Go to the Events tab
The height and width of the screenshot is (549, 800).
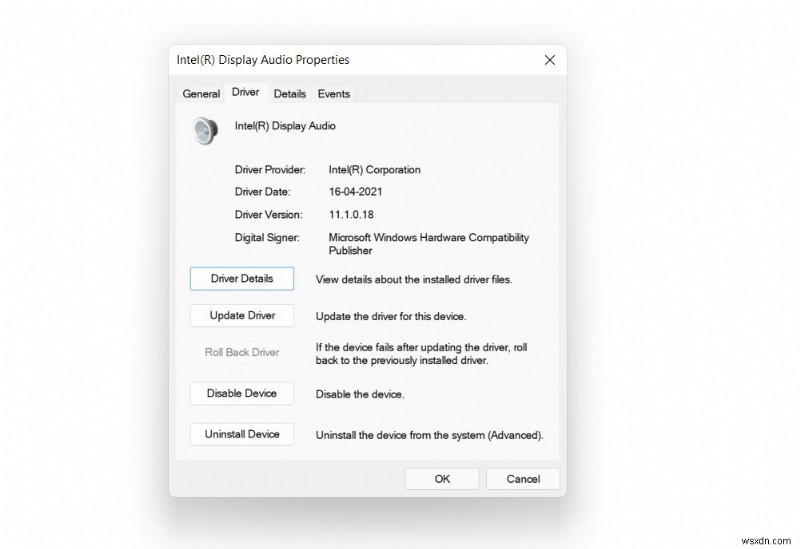pyautogui.click(x=334, y=94)
